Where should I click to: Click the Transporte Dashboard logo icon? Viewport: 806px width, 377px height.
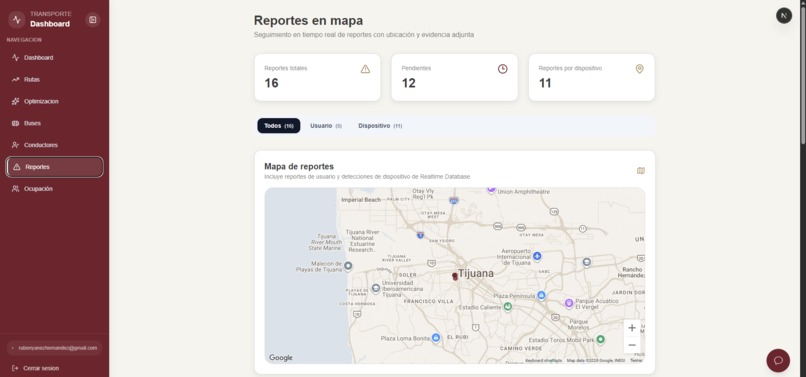tap(17, 20)
